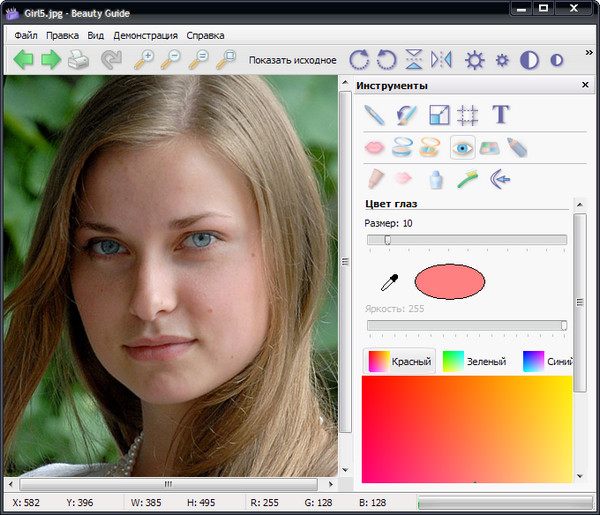The width and height of the screenshot is (600, 515).
Task: Close the Инструменты panel
Action: click(584, 86)
